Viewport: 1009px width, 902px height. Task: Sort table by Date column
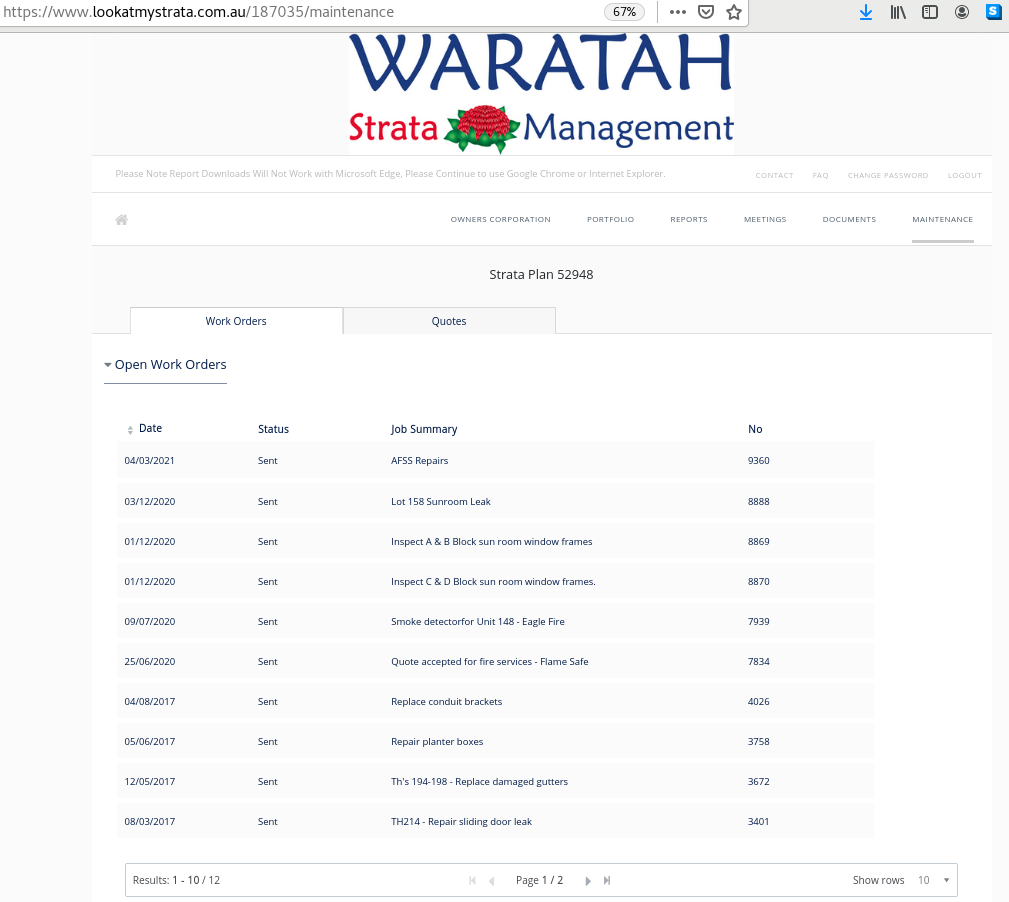coord(144,428)
